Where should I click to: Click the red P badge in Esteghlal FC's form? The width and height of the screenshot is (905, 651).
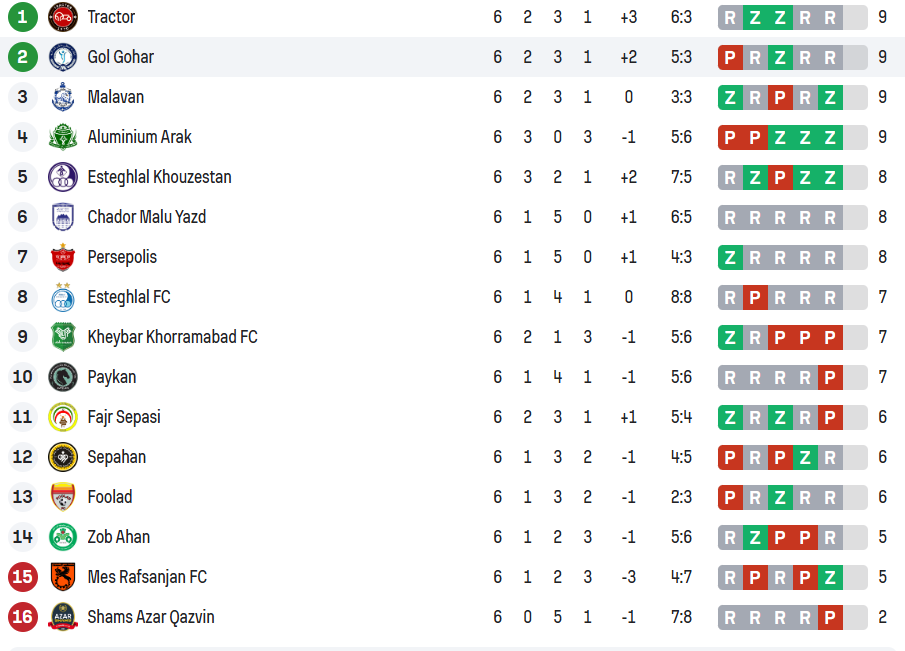[x=755, y=297]
